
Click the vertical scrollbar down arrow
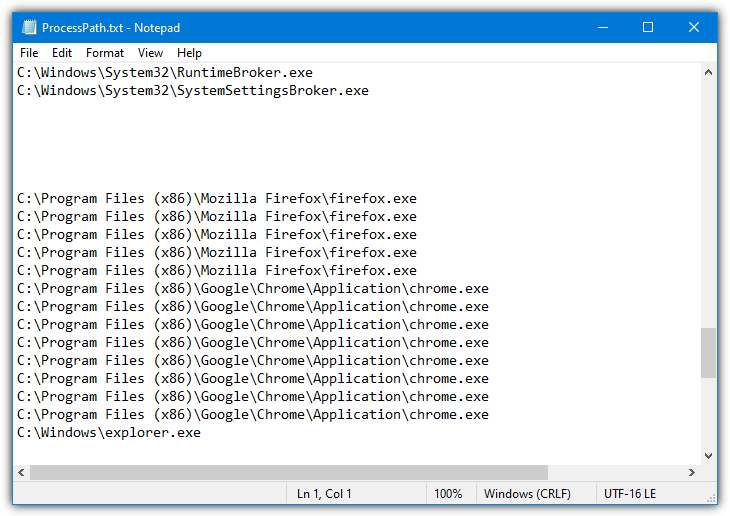click(x=709, y=456)
